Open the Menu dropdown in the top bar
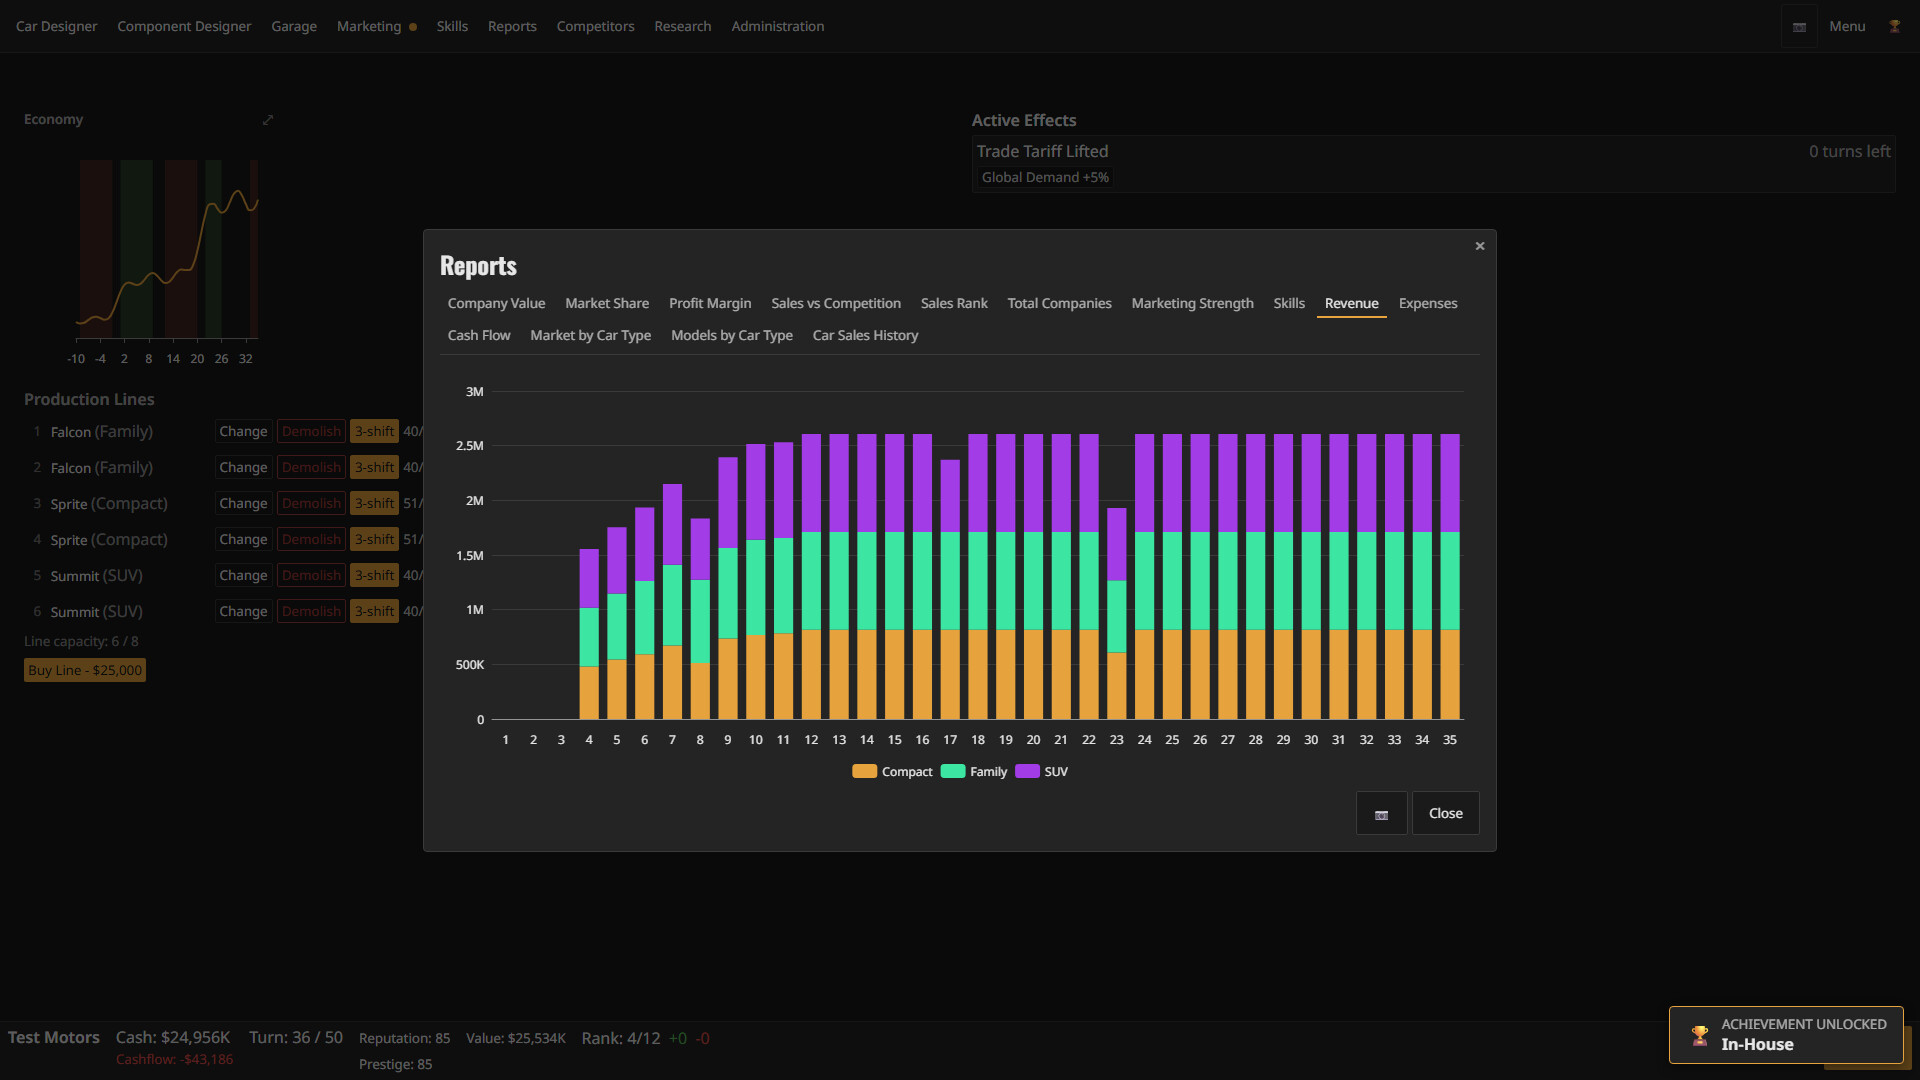This screenshot has height=1080, width=1920. click(x=1846, y=27)
